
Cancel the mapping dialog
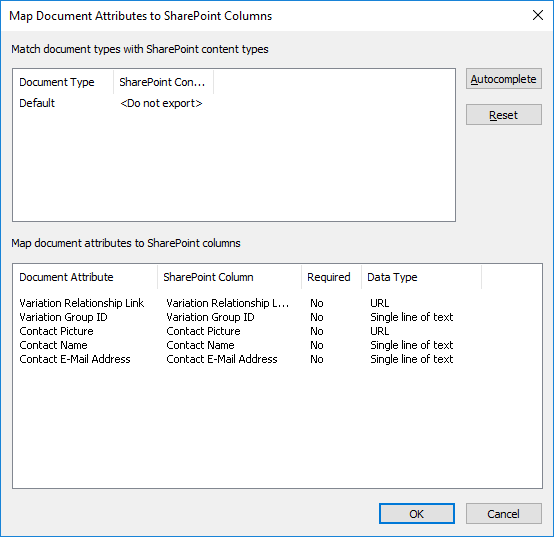coord(503,513)
